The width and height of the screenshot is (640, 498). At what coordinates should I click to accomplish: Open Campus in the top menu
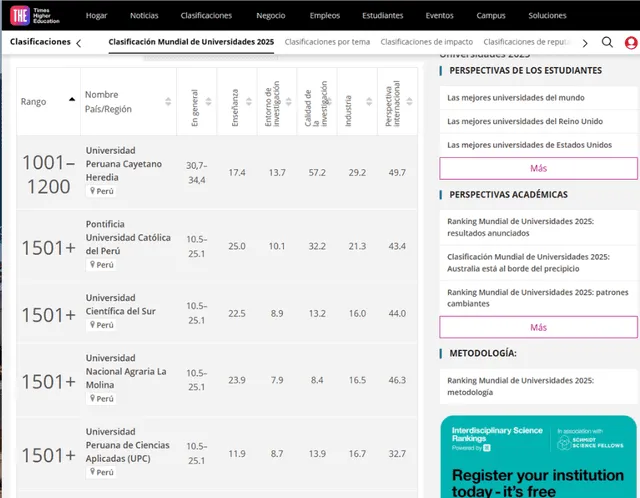[491, 16]
